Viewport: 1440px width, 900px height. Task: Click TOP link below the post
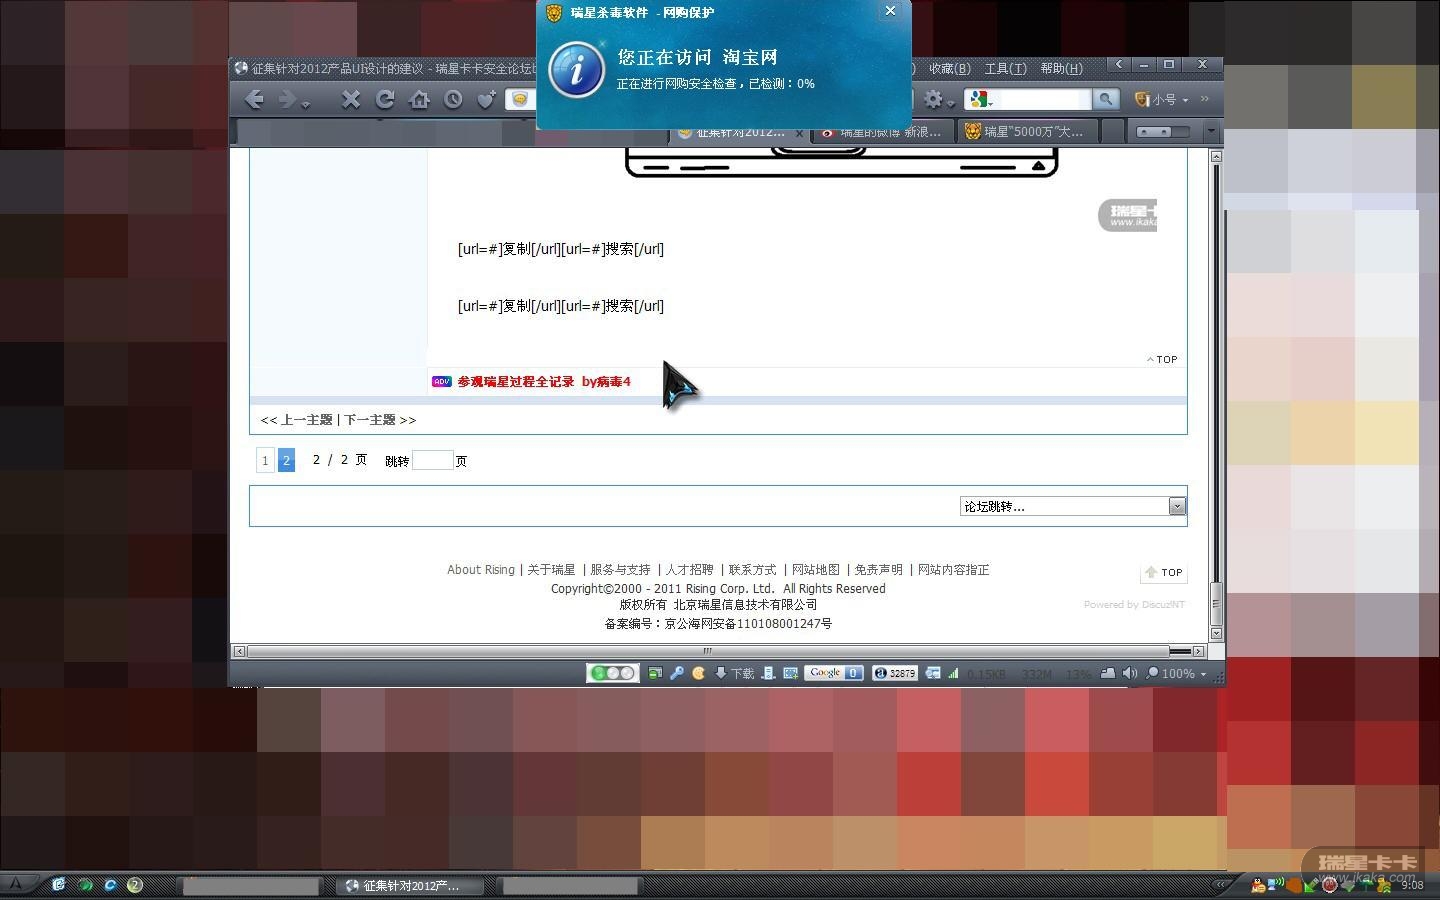1162,359
